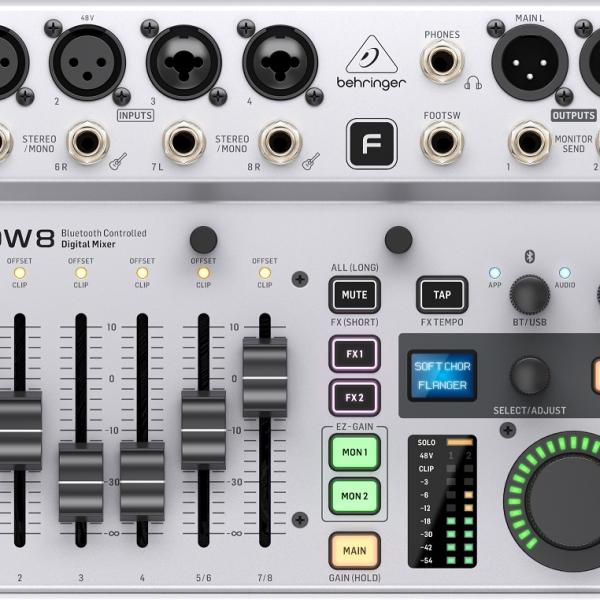Select the MON 1 button

click(x=354, y=452)
